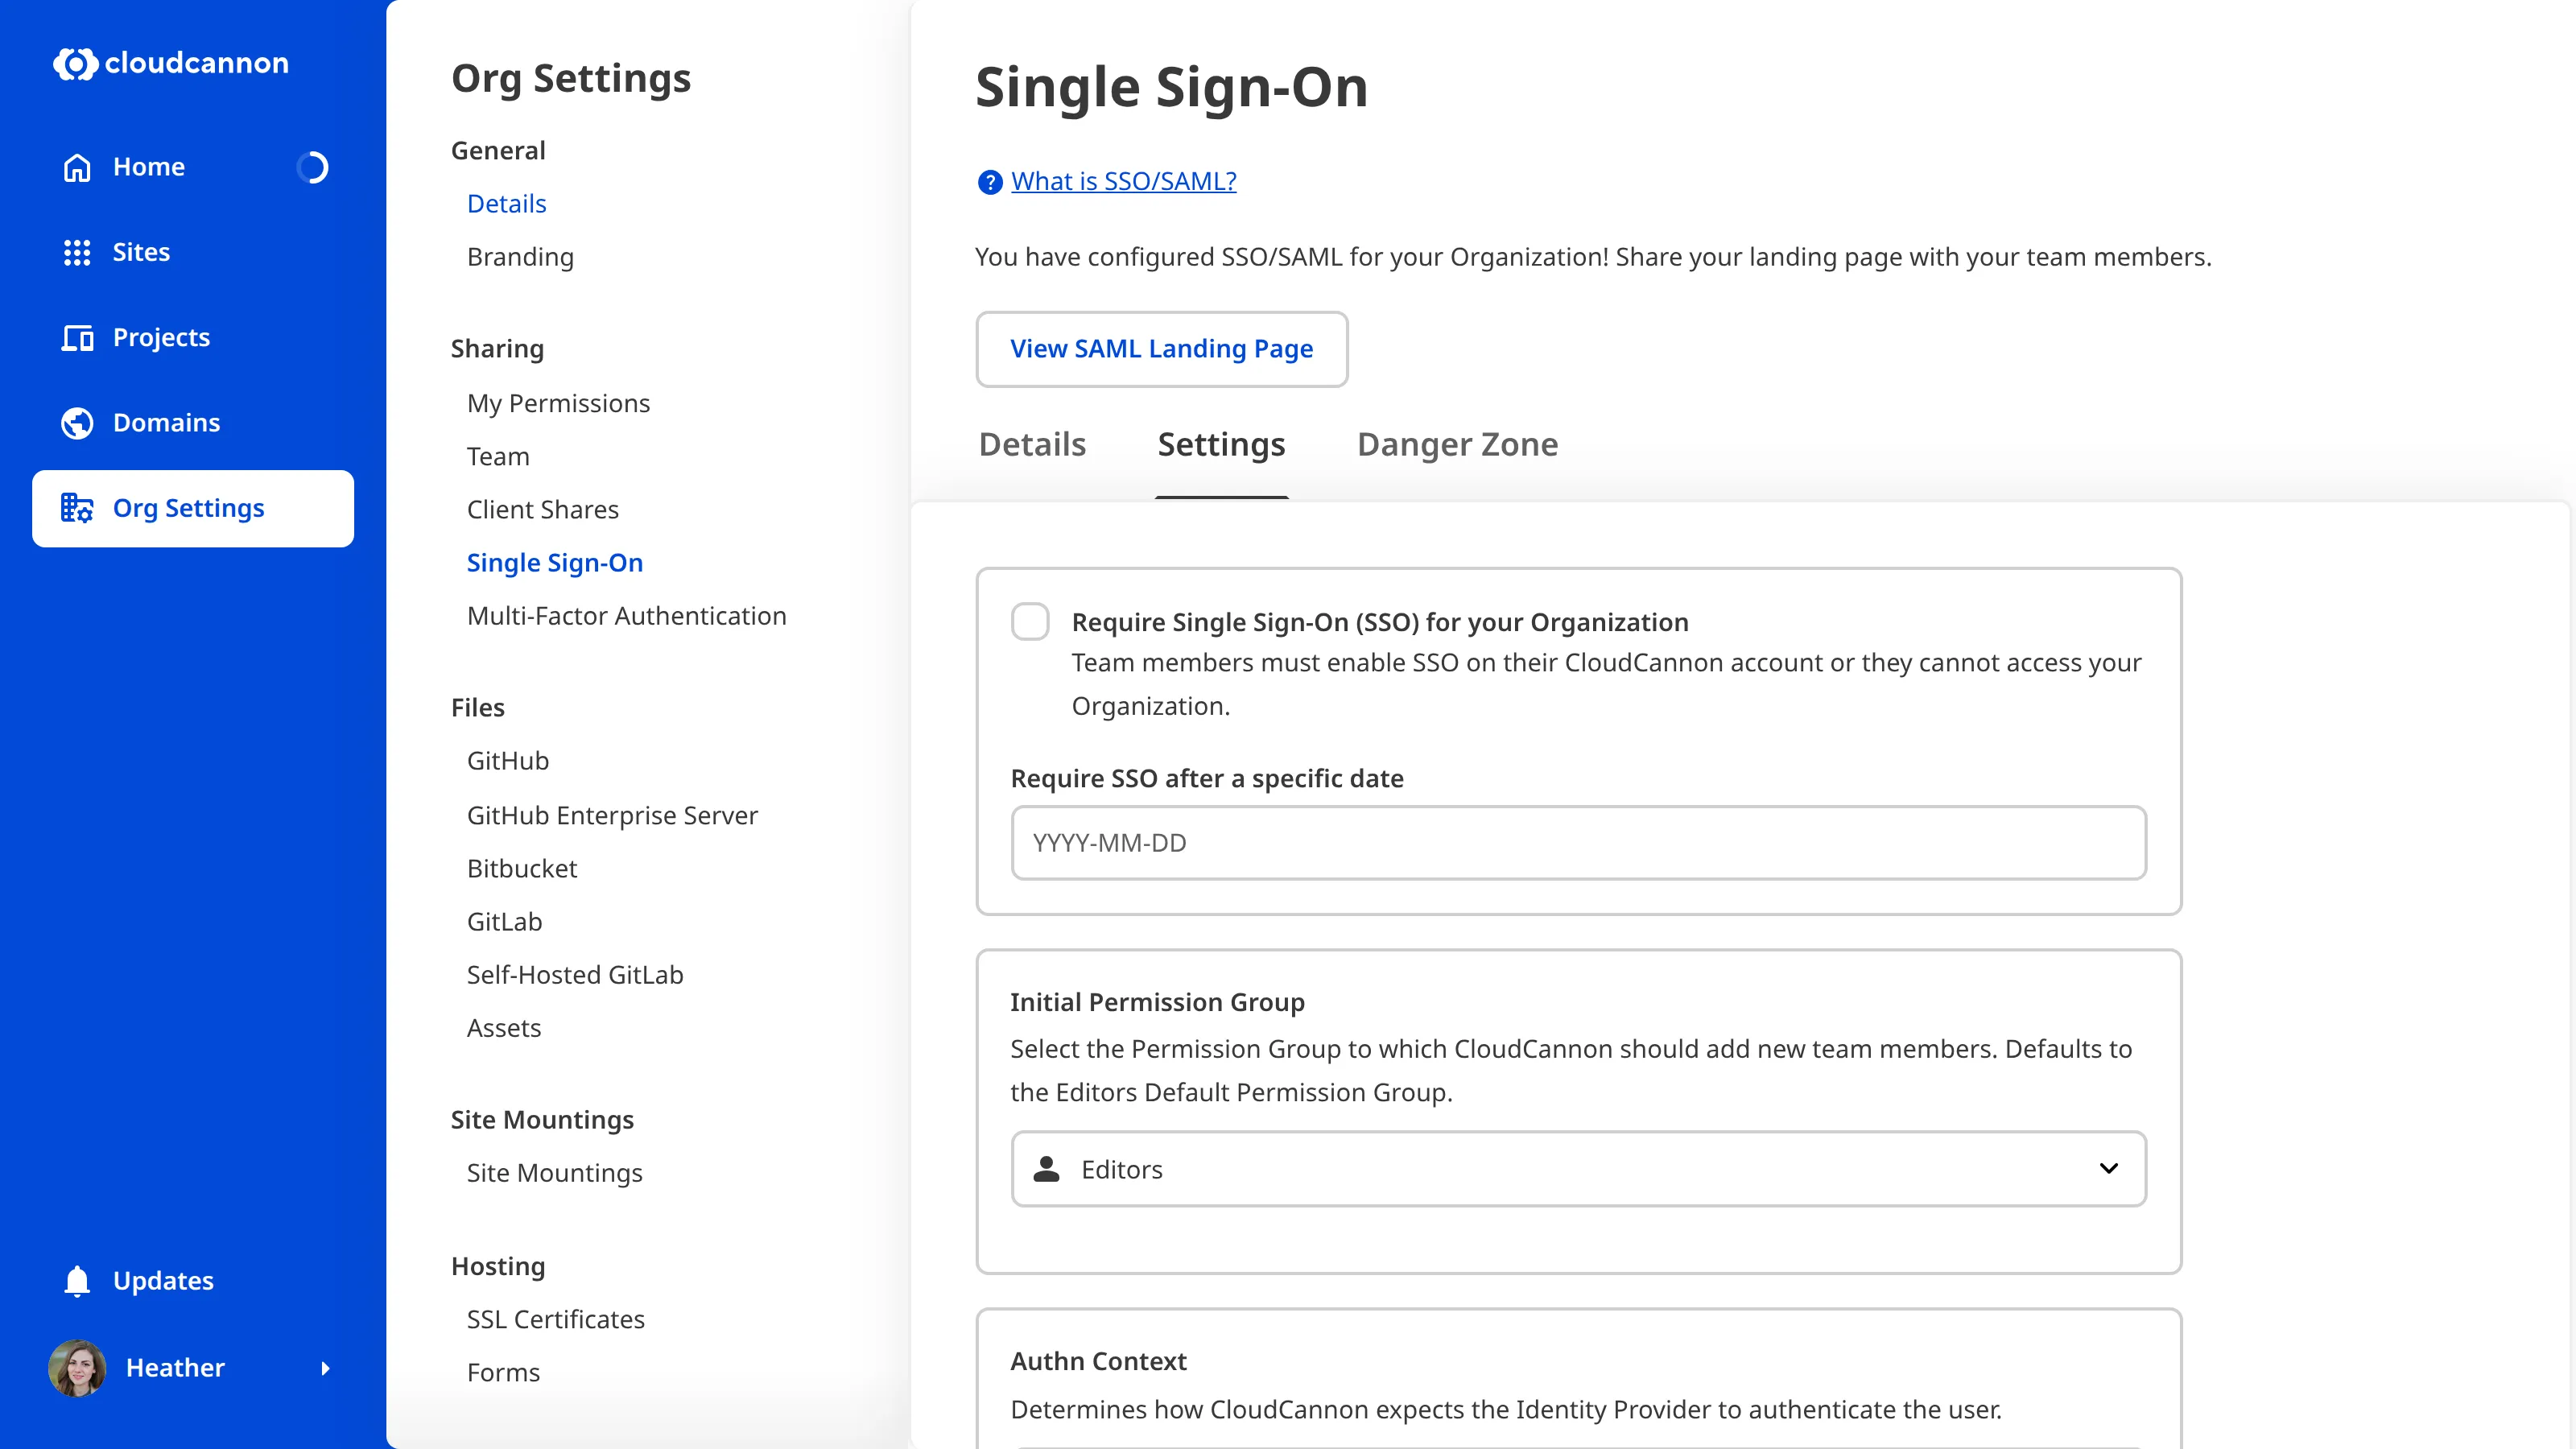Open the Danger Zone tab
Screen dimensions: 2576x1449
(x=1456, y=444)
